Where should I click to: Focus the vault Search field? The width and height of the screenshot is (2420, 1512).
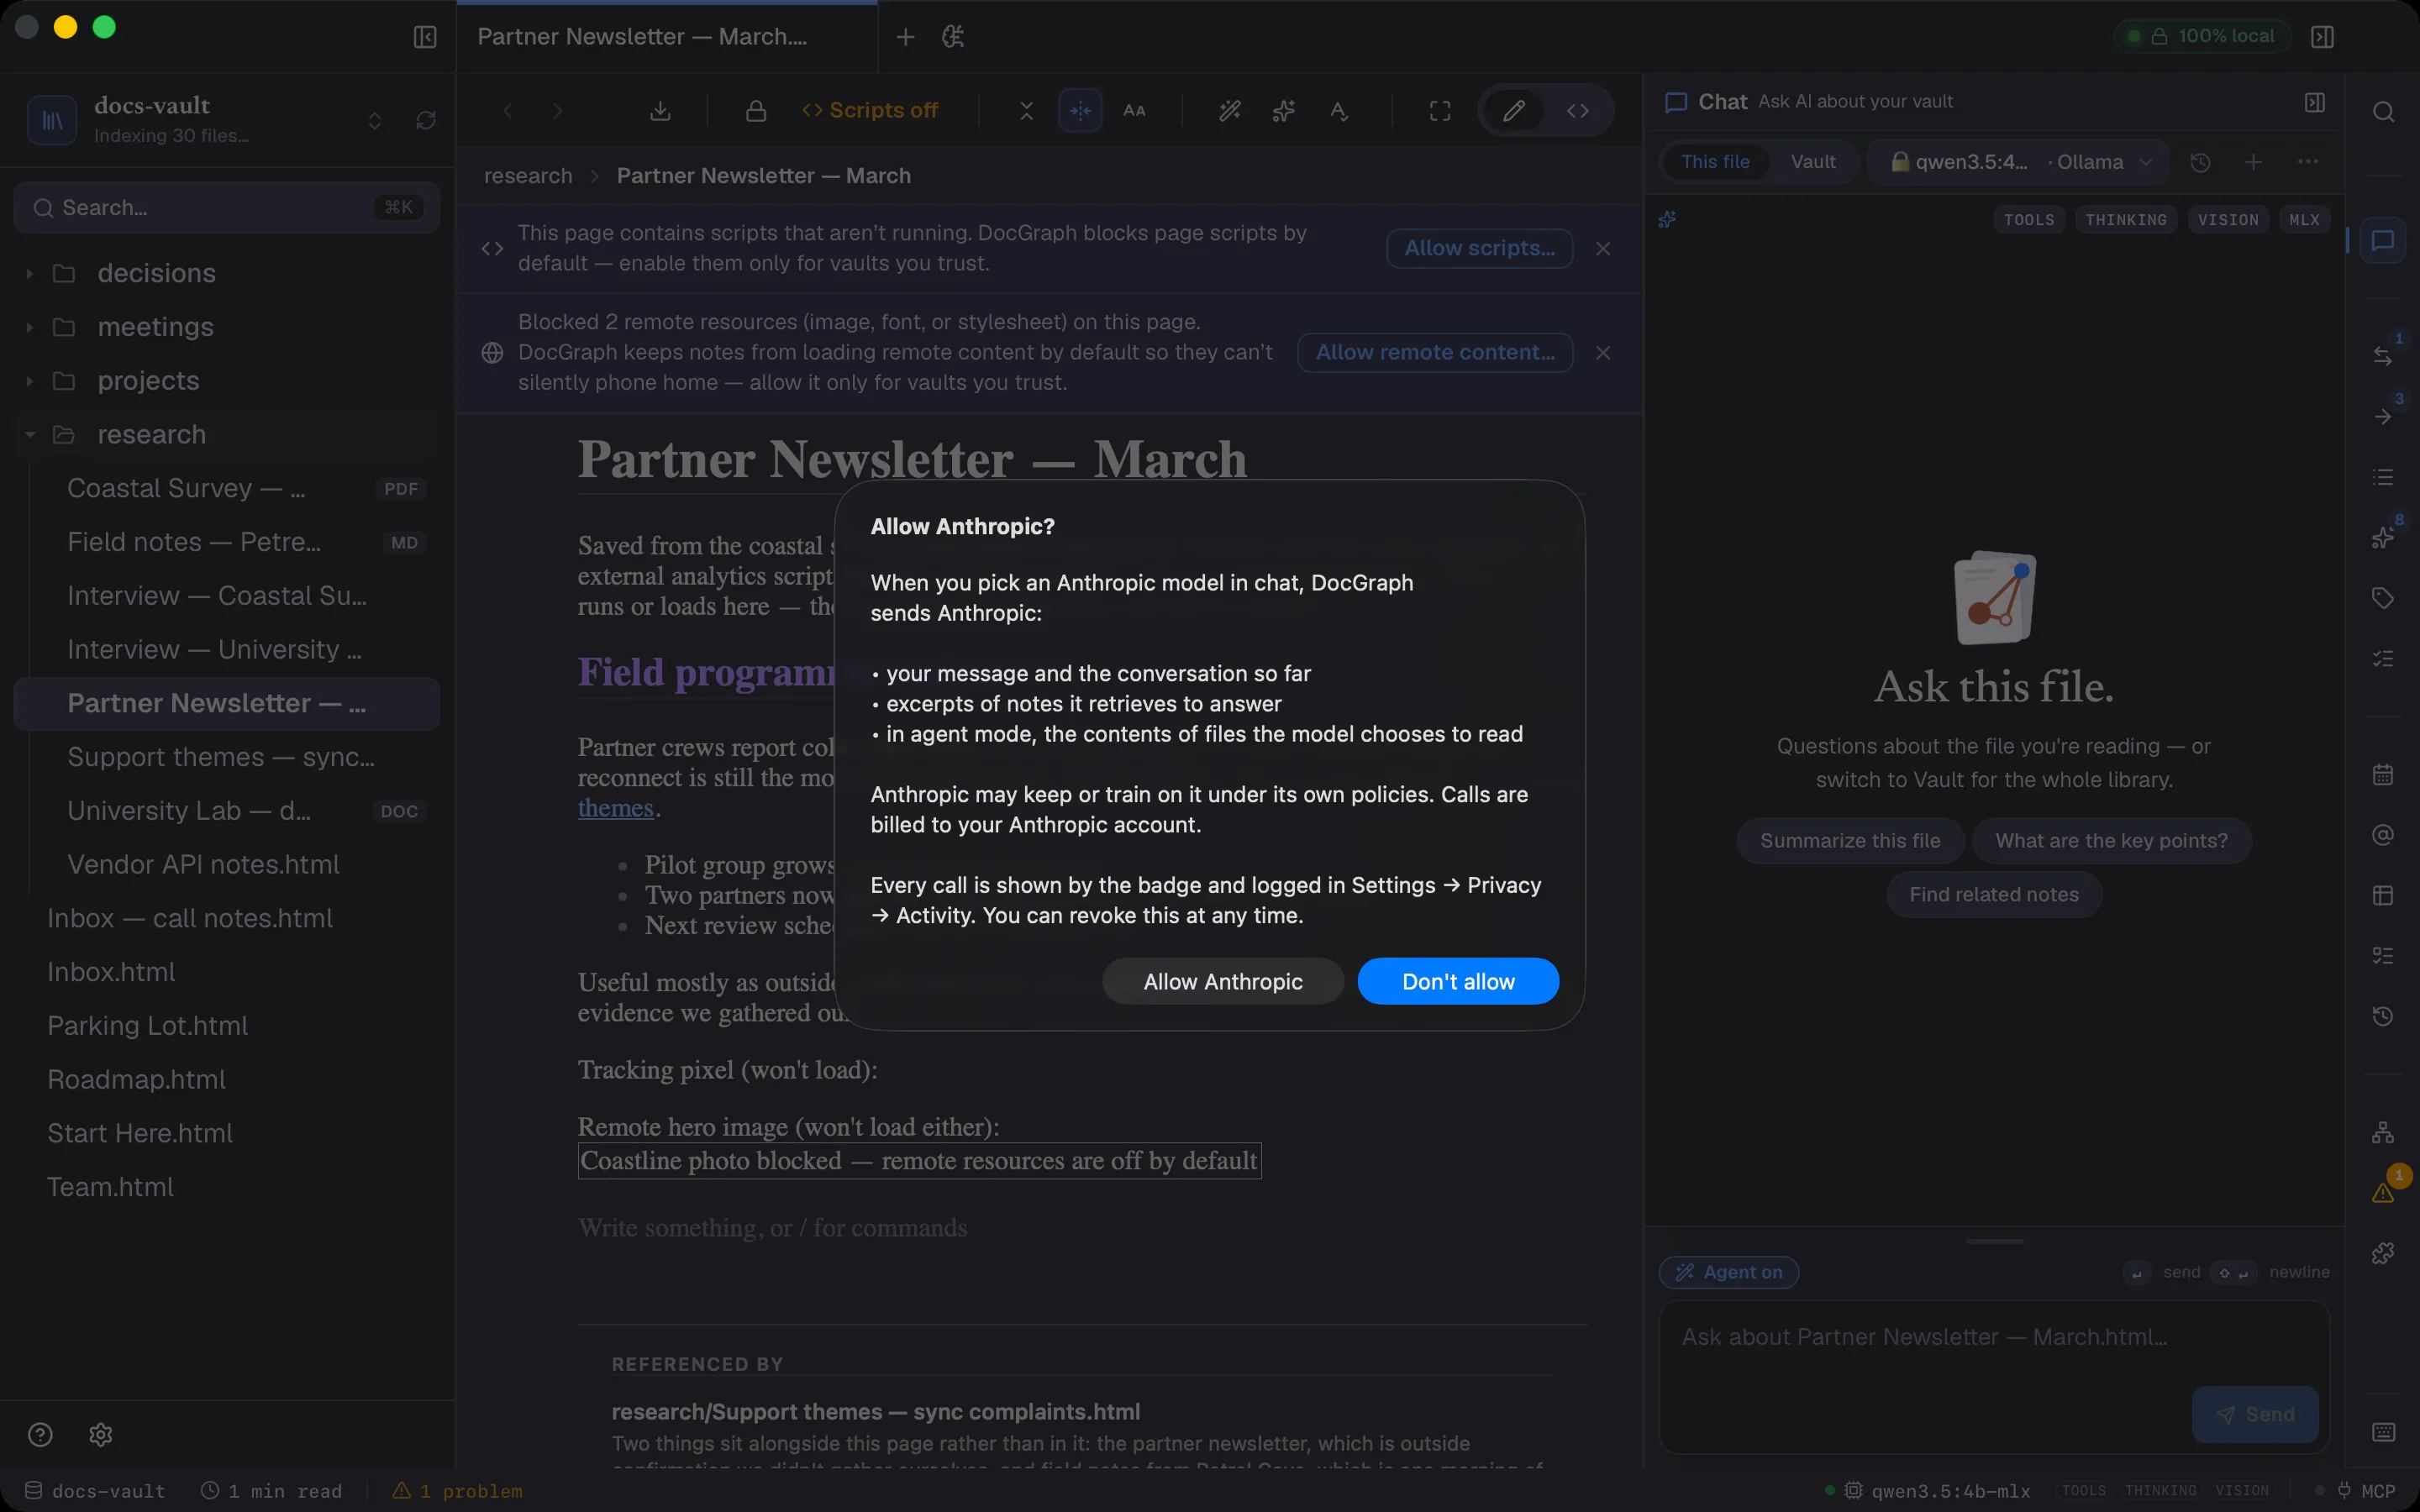click(x=226, y=208)
